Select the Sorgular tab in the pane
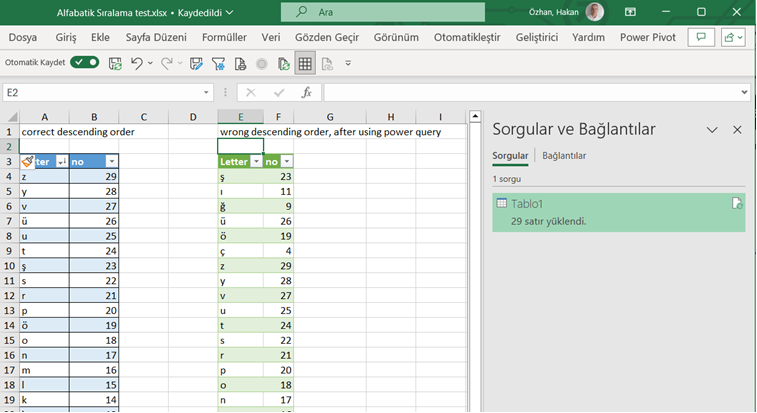Image resolution: width=757 pixels, height=413 pixels. click(x=510, y=156)
